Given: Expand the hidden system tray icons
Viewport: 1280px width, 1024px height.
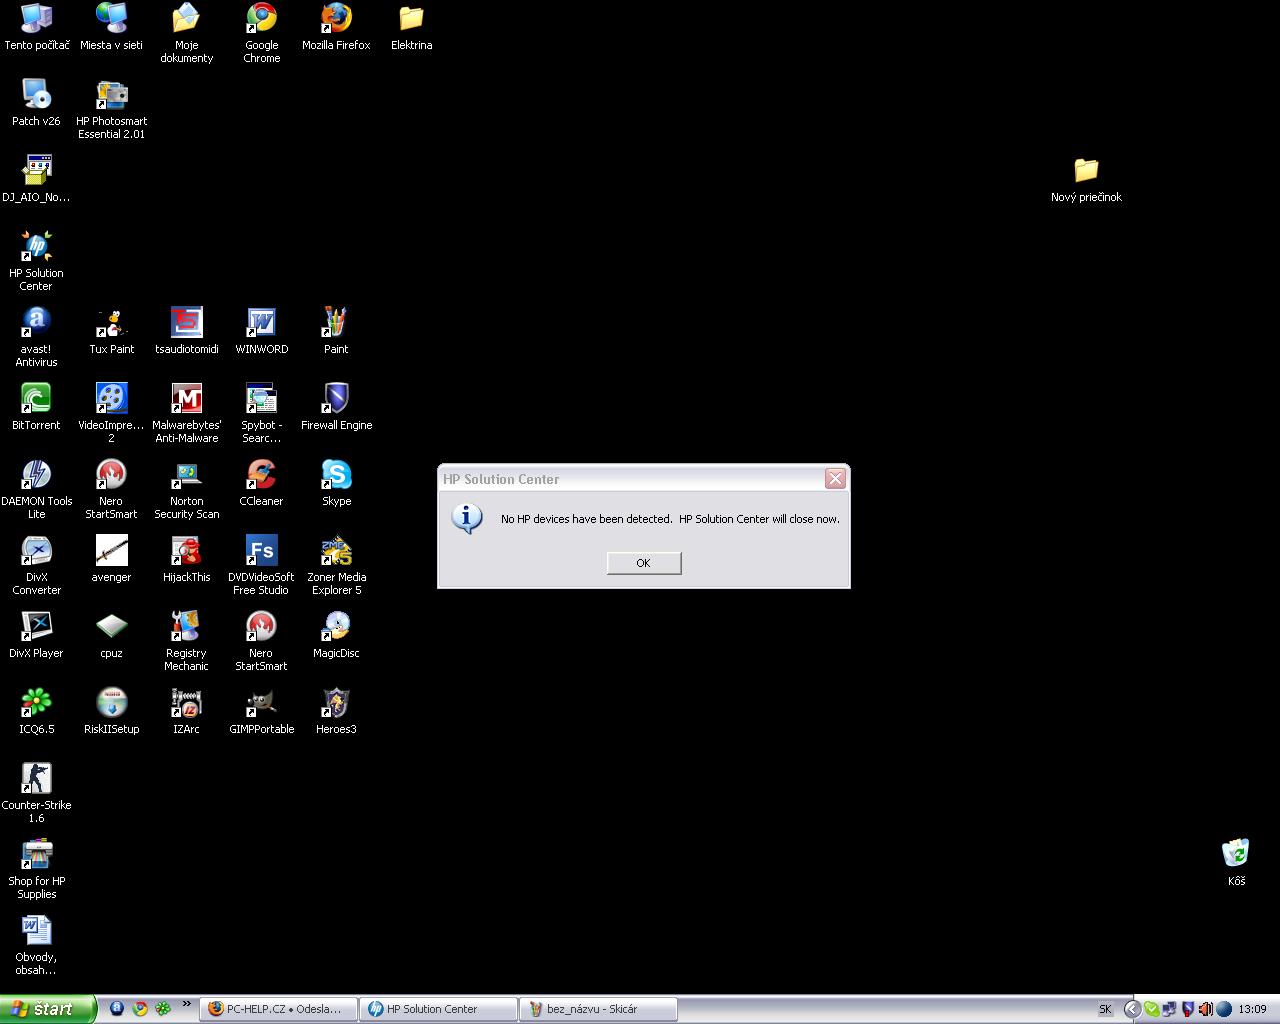Looking at the screenshot, I should pyautogui.click(x=1132, y=1009).
